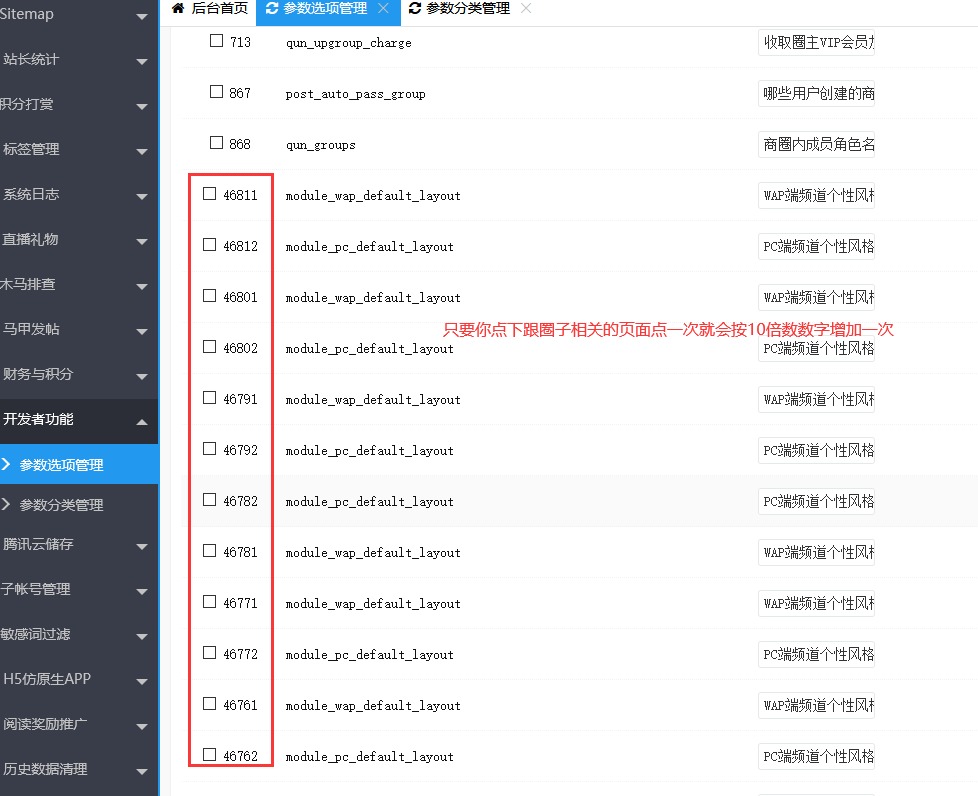Open 敏感词过滤 in the sidebar

coord(36,634)
